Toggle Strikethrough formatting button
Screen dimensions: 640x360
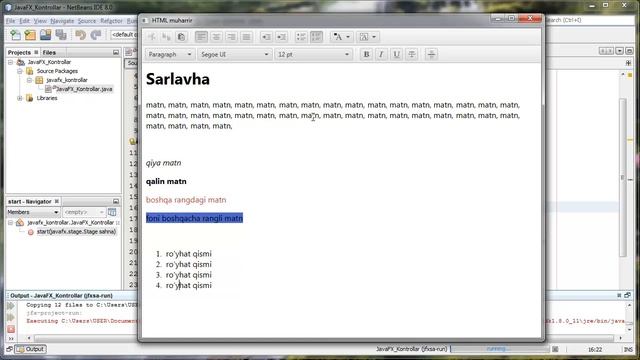pyautogui.click(x=411, y=54)
